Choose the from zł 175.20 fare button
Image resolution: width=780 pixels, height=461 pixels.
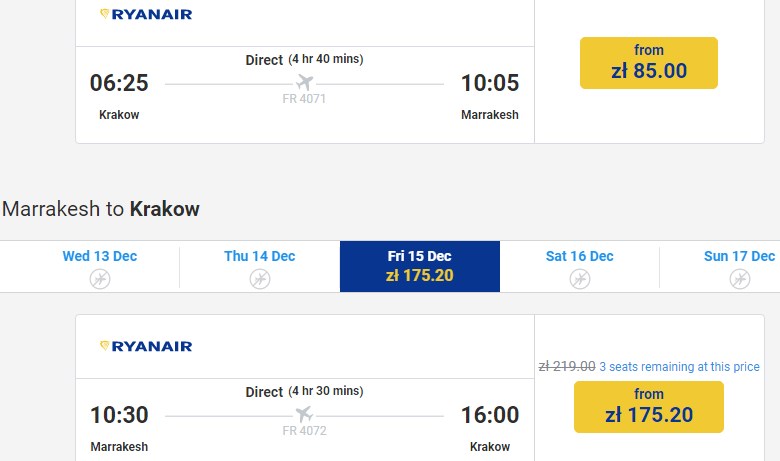point(649,407)
